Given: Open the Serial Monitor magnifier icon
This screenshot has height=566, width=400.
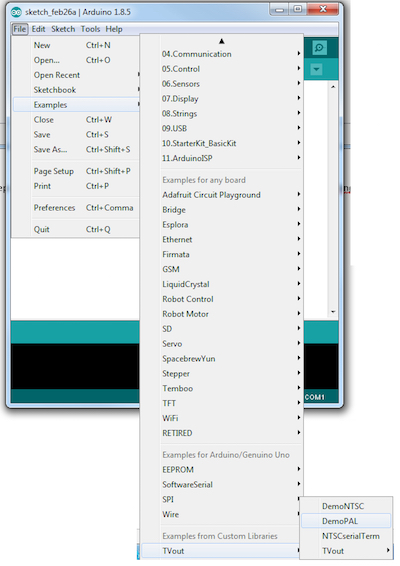Looking at the screenshot, I should (x=319, y=48).
